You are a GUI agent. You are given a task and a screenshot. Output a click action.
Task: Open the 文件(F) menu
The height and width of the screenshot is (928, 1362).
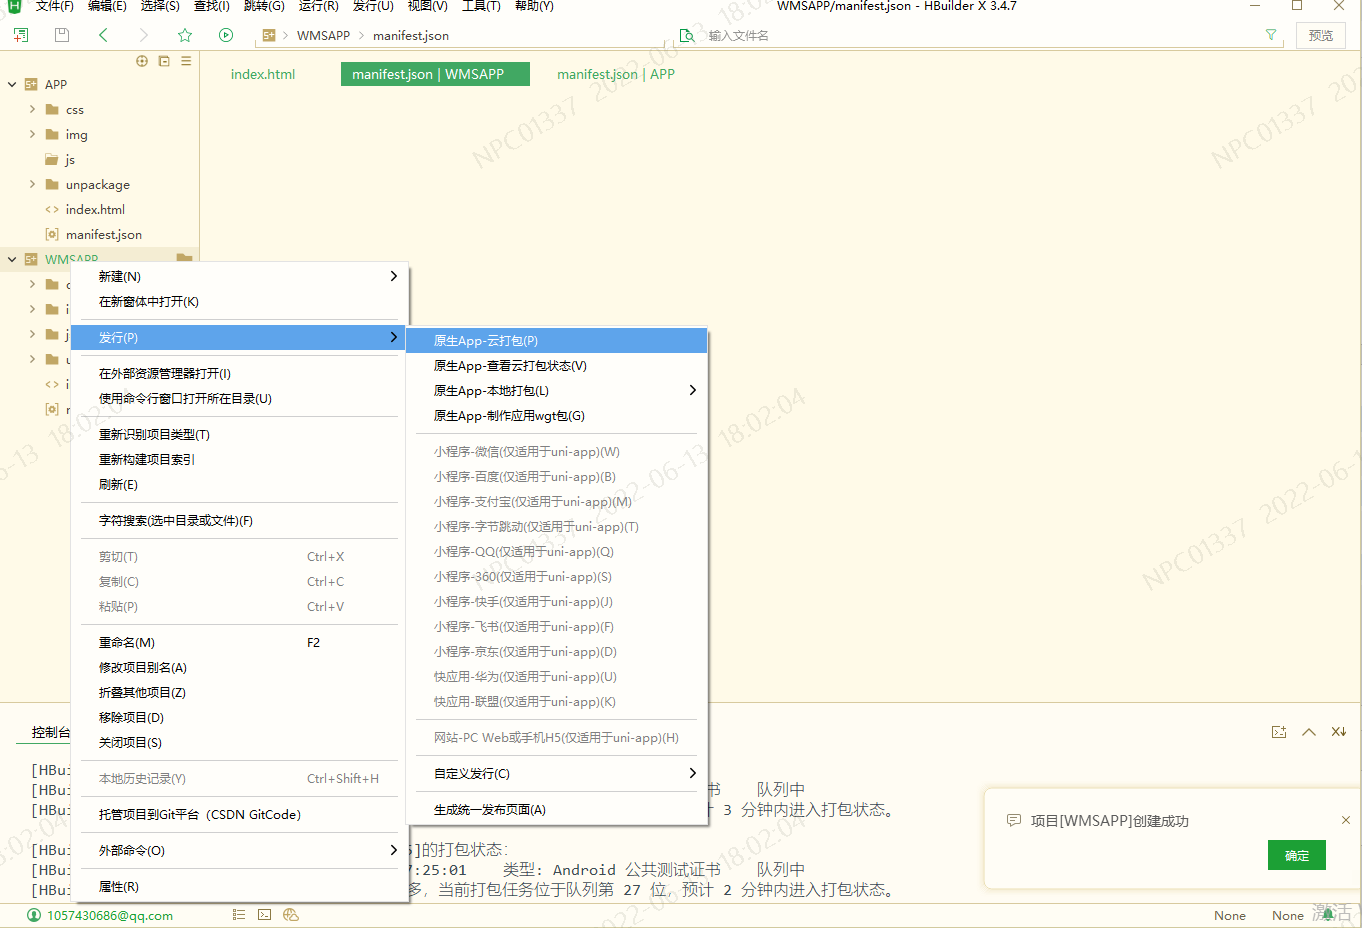pos(54,6)
